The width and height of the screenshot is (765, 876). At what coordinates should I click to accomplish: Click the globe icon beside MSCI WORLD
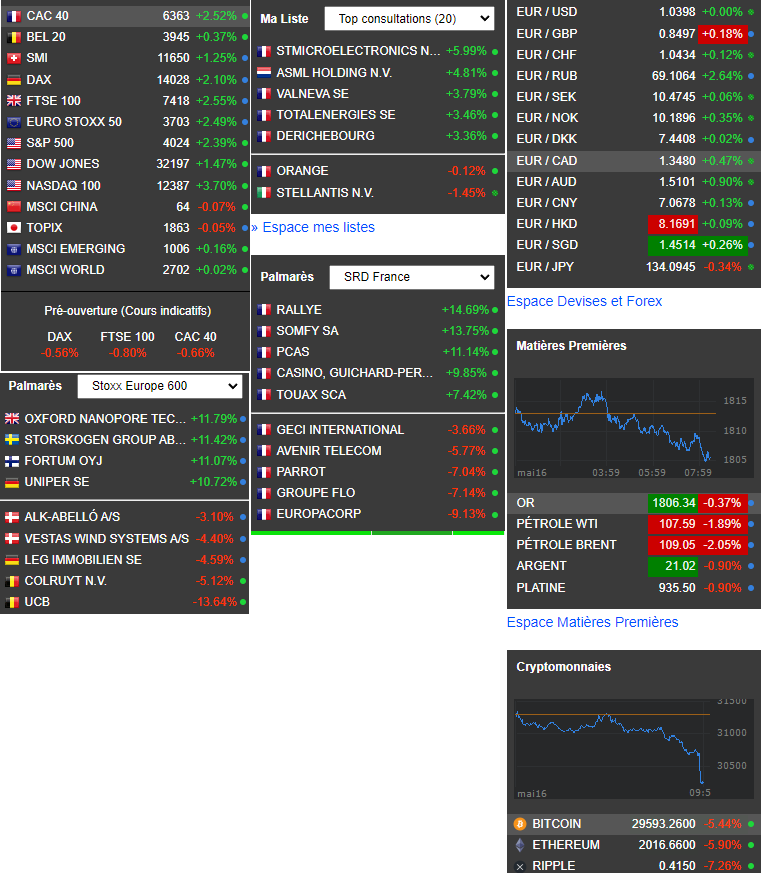[14, 270]
